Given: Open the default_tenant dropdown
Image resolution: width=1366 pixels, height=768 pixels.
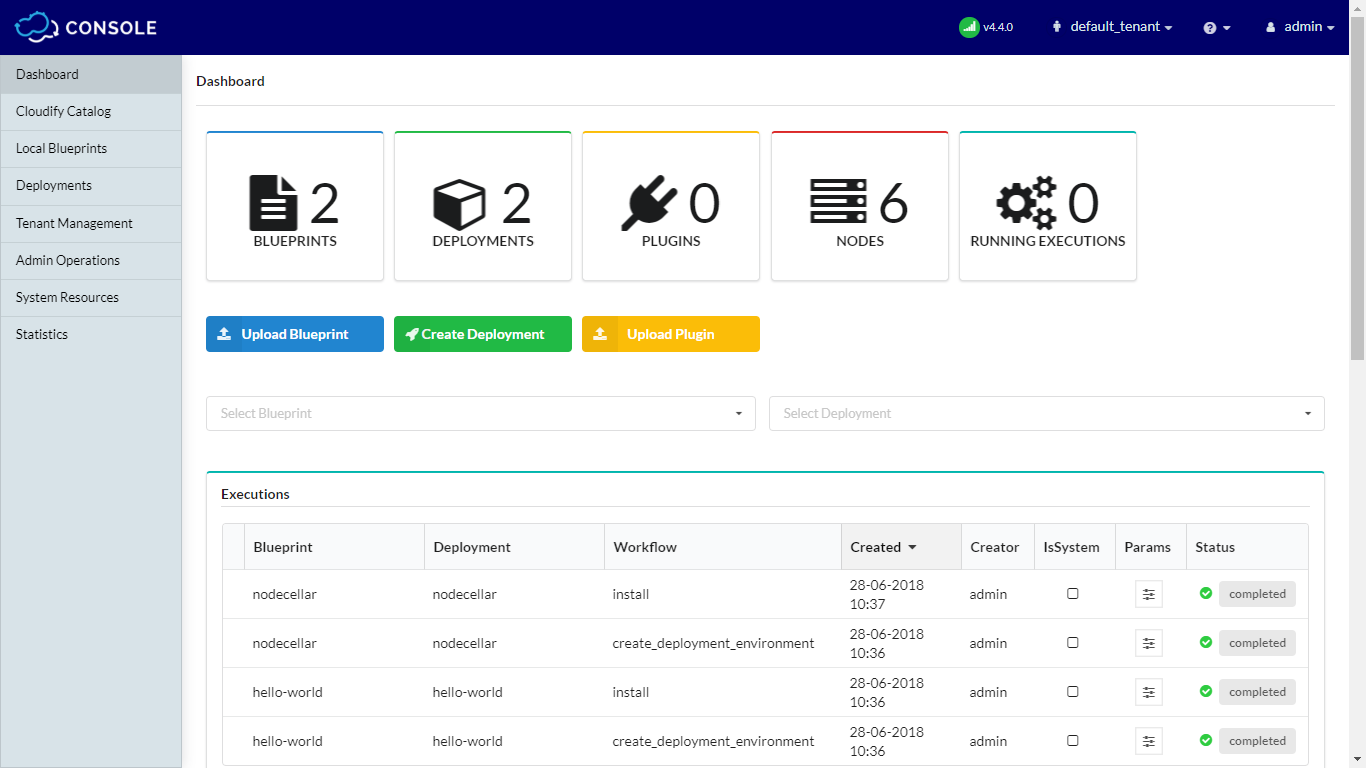Looking at the screenshot, I should (x=1112, y=27).
